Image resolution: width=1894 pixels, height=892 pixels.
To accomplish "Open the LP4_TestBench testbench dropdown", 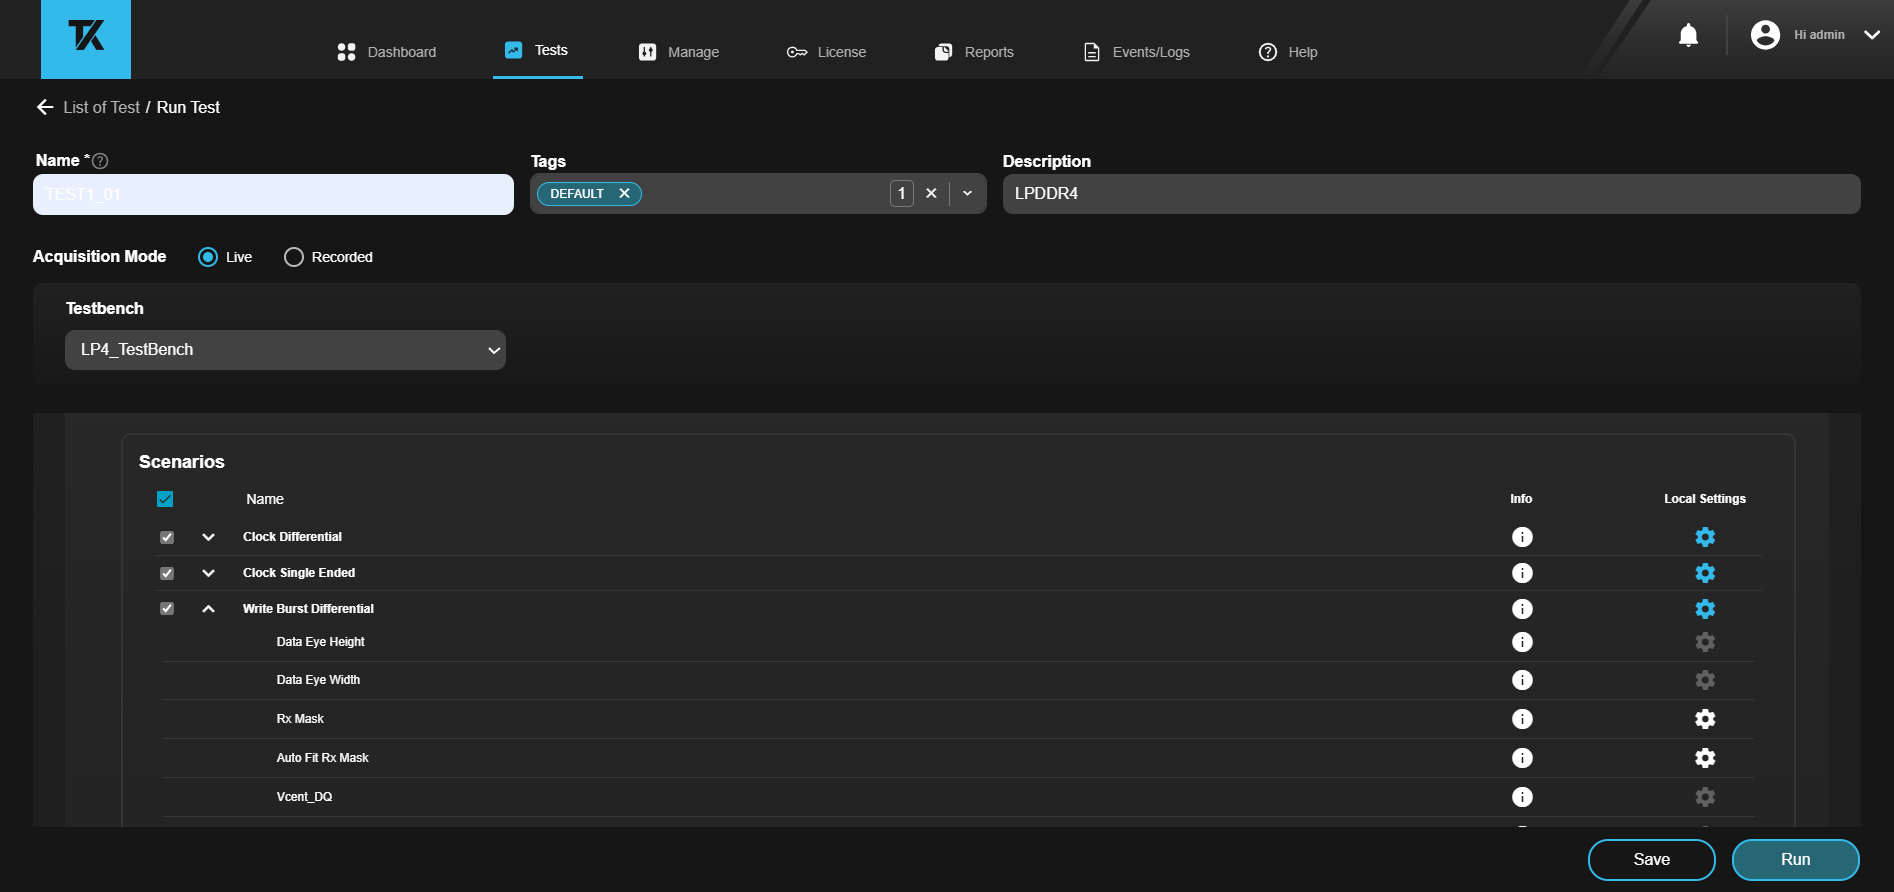I will [x=285, y=350].
